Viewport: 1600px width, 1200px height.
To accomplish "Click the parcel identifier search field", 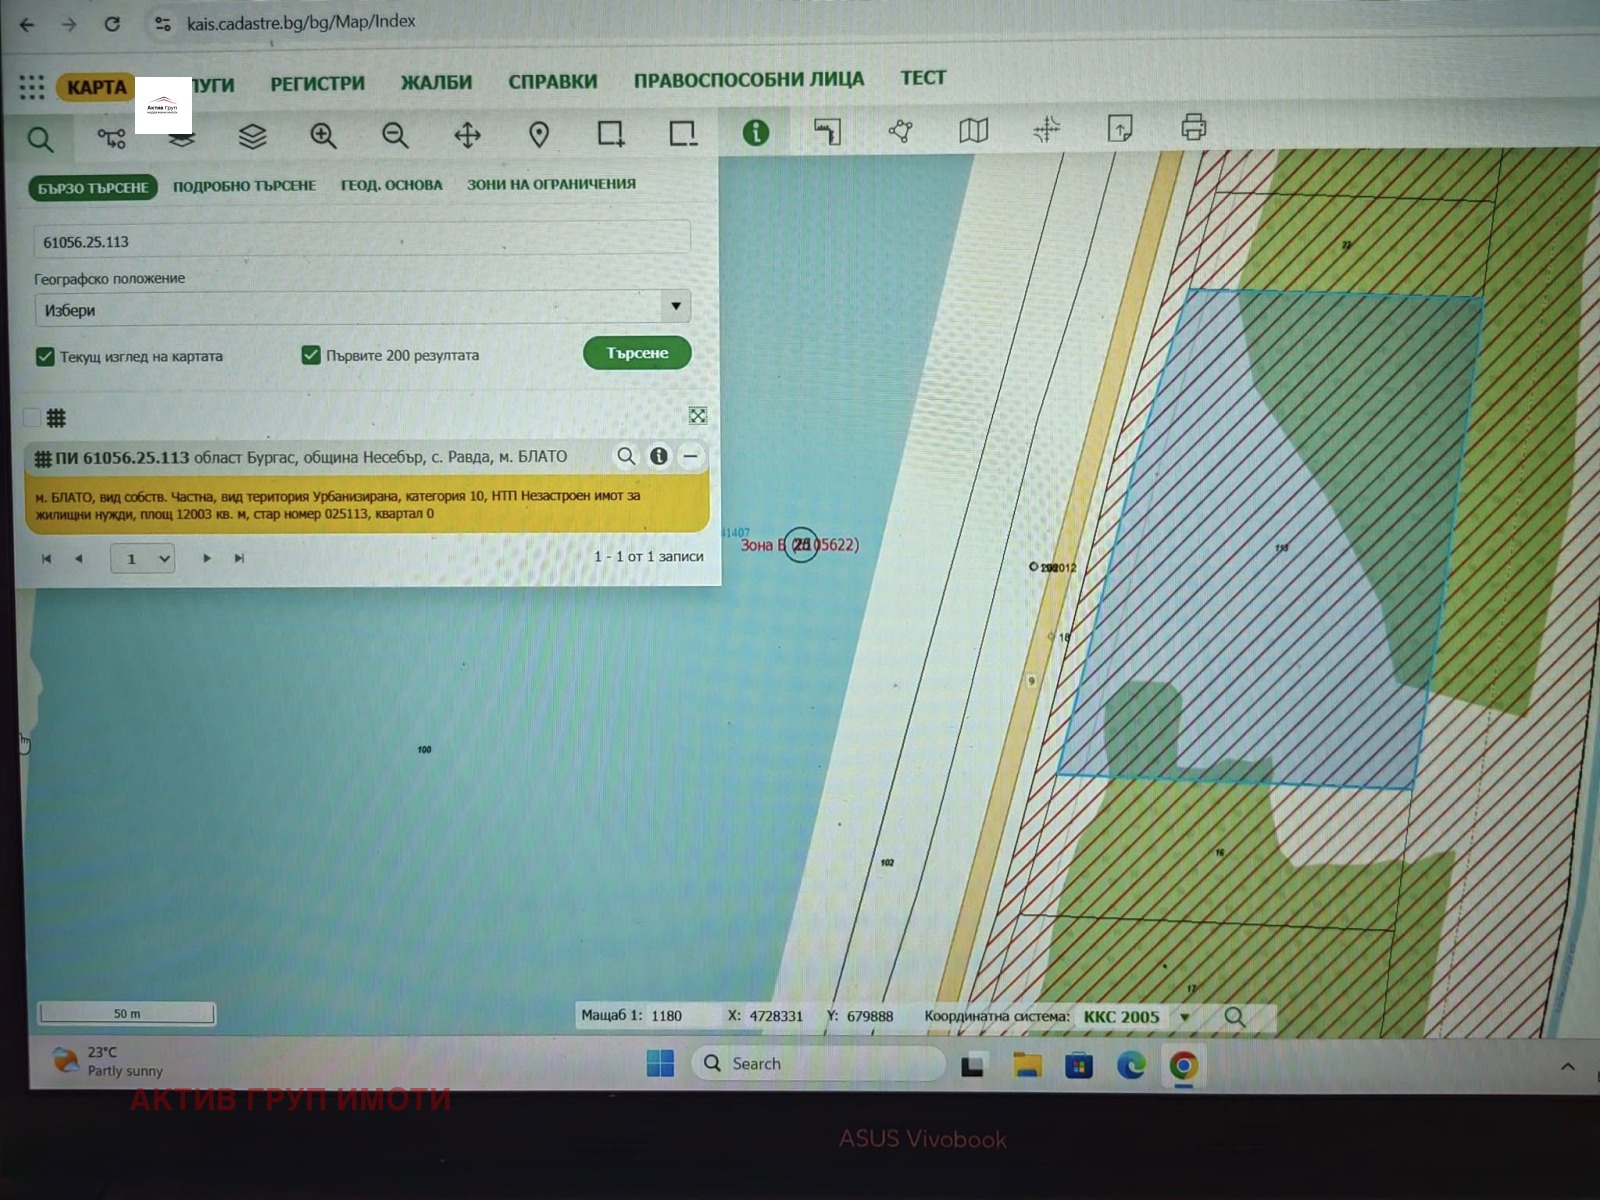I will point(360,242).
